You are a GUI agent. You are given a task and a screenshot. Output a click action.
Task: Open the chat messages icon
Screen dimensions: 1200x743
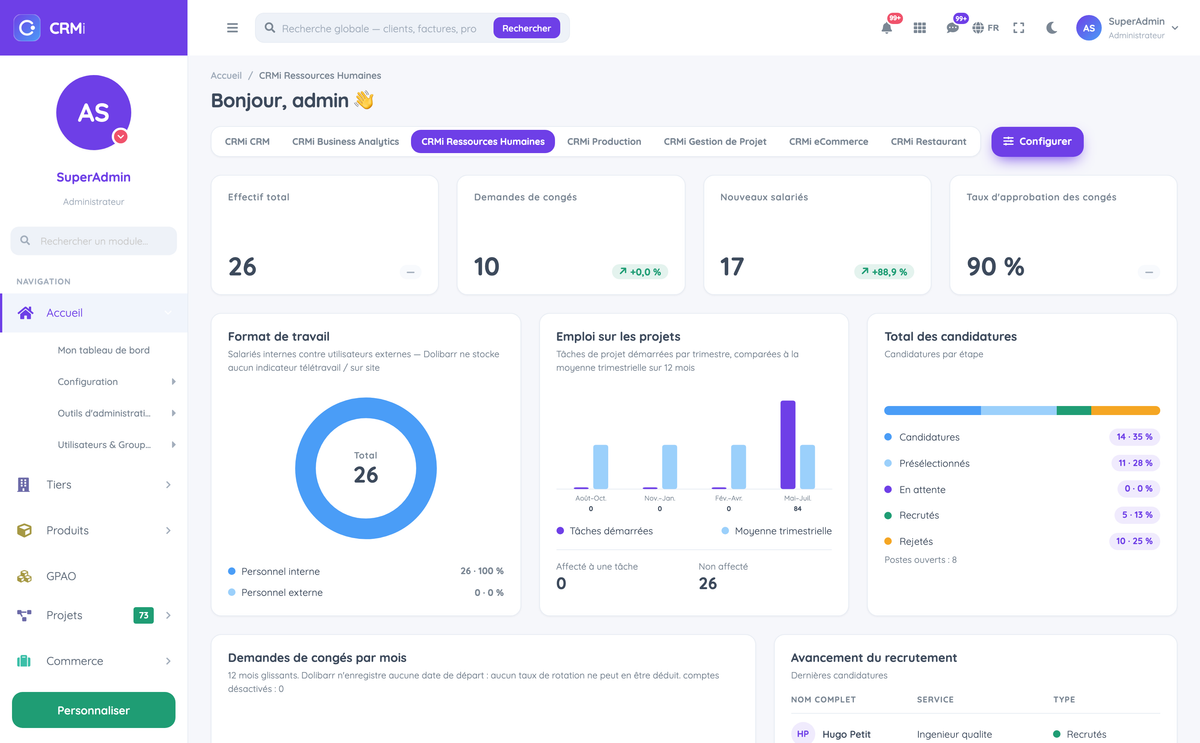(x=952, y=28)
